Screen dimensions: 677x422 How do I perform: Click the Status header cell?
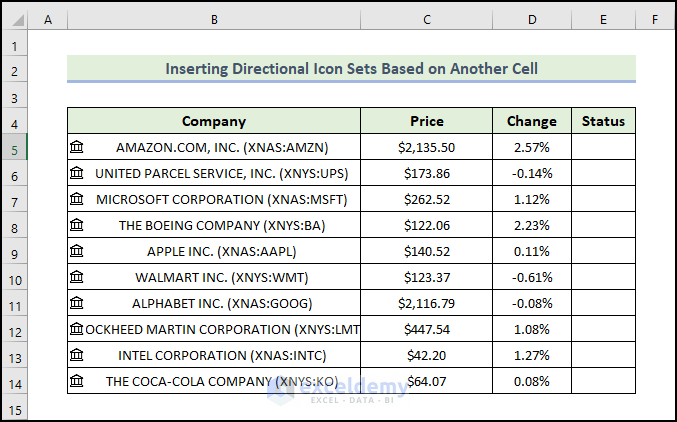tap(603, 121)
